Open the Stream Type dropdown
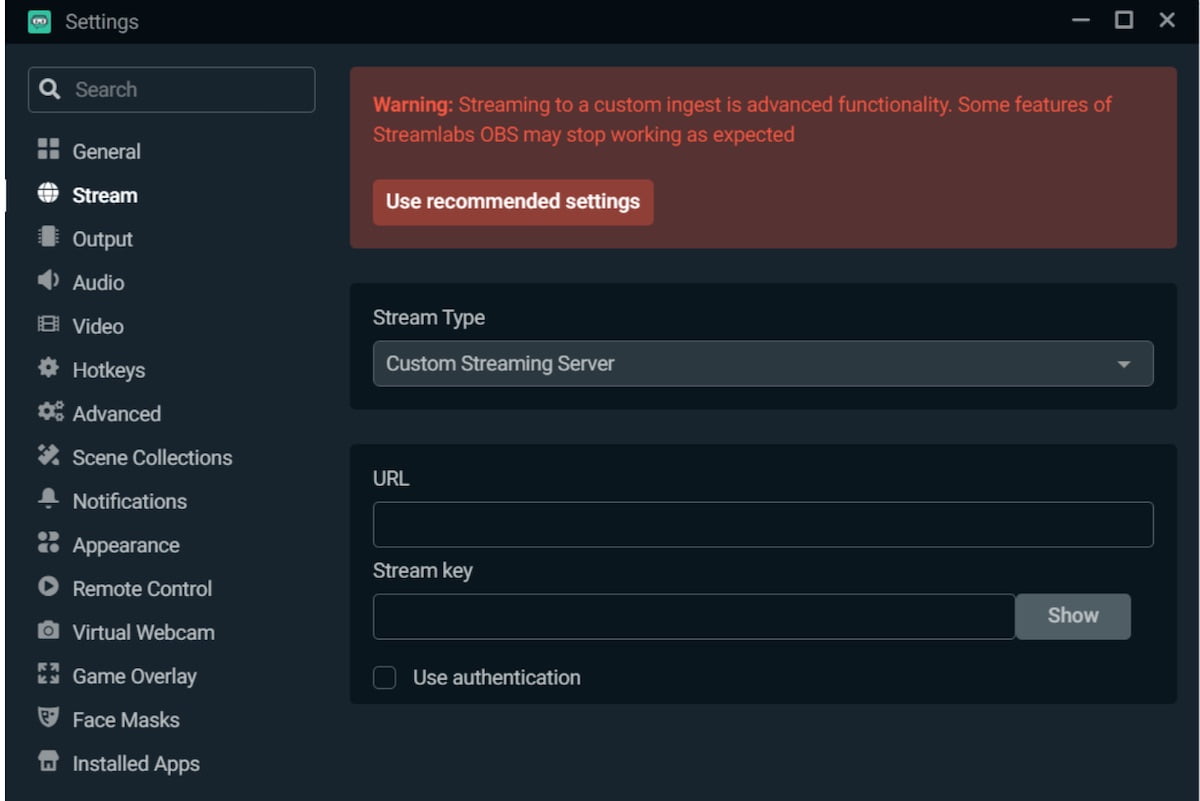1200x801 pixels. coord(763,364)
